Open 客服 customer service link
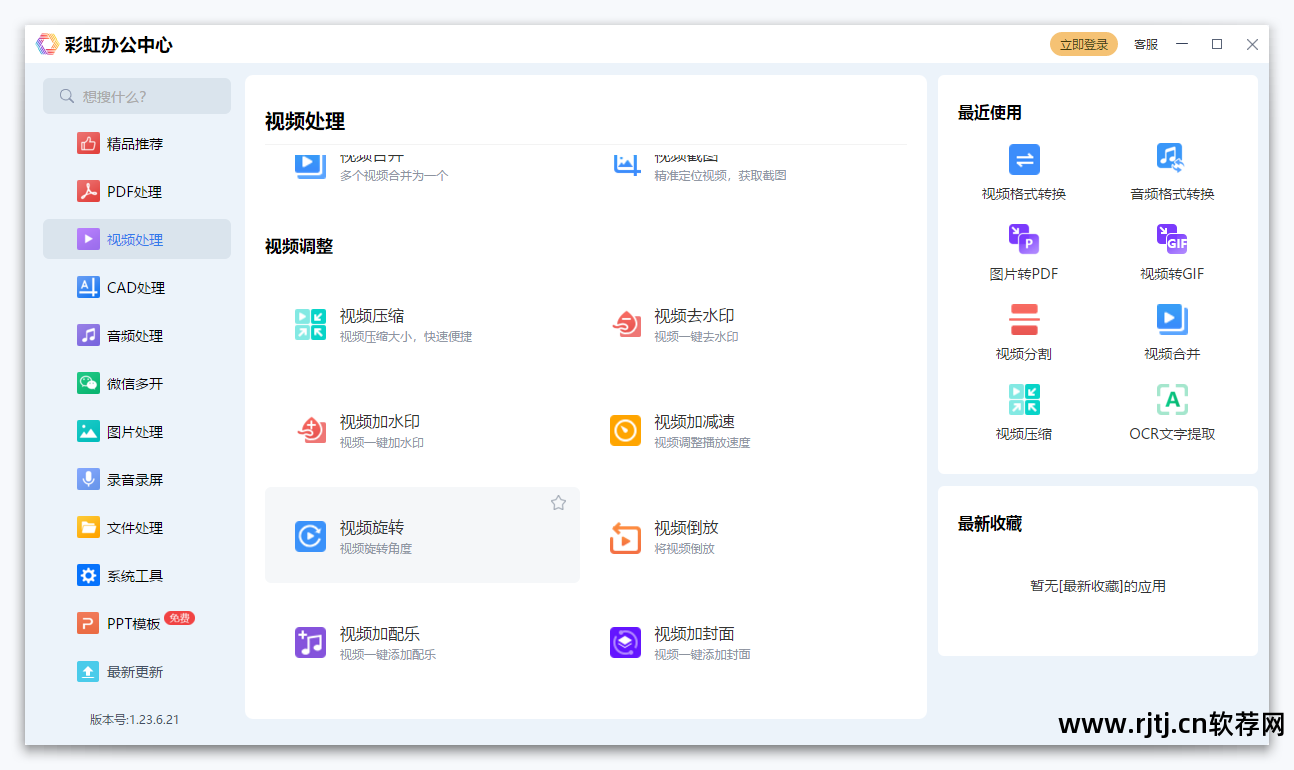 pyautogui.click(x=1145, y=45)
